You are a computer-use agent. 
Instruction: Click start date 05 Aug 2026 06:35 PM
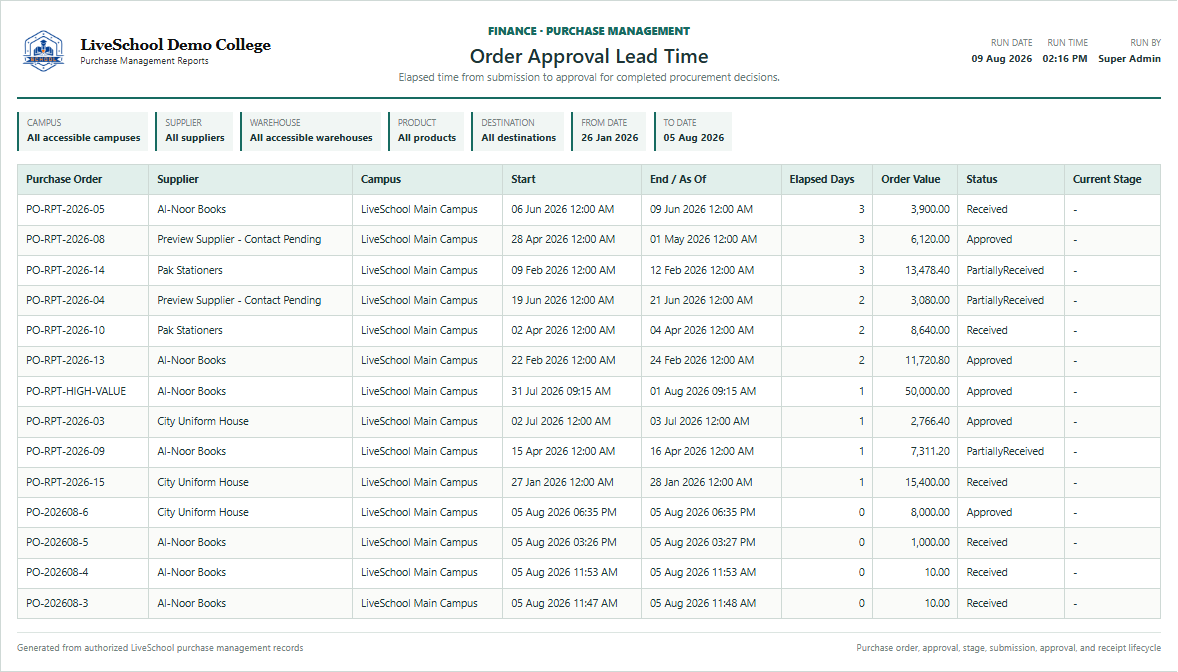point(563,512)
